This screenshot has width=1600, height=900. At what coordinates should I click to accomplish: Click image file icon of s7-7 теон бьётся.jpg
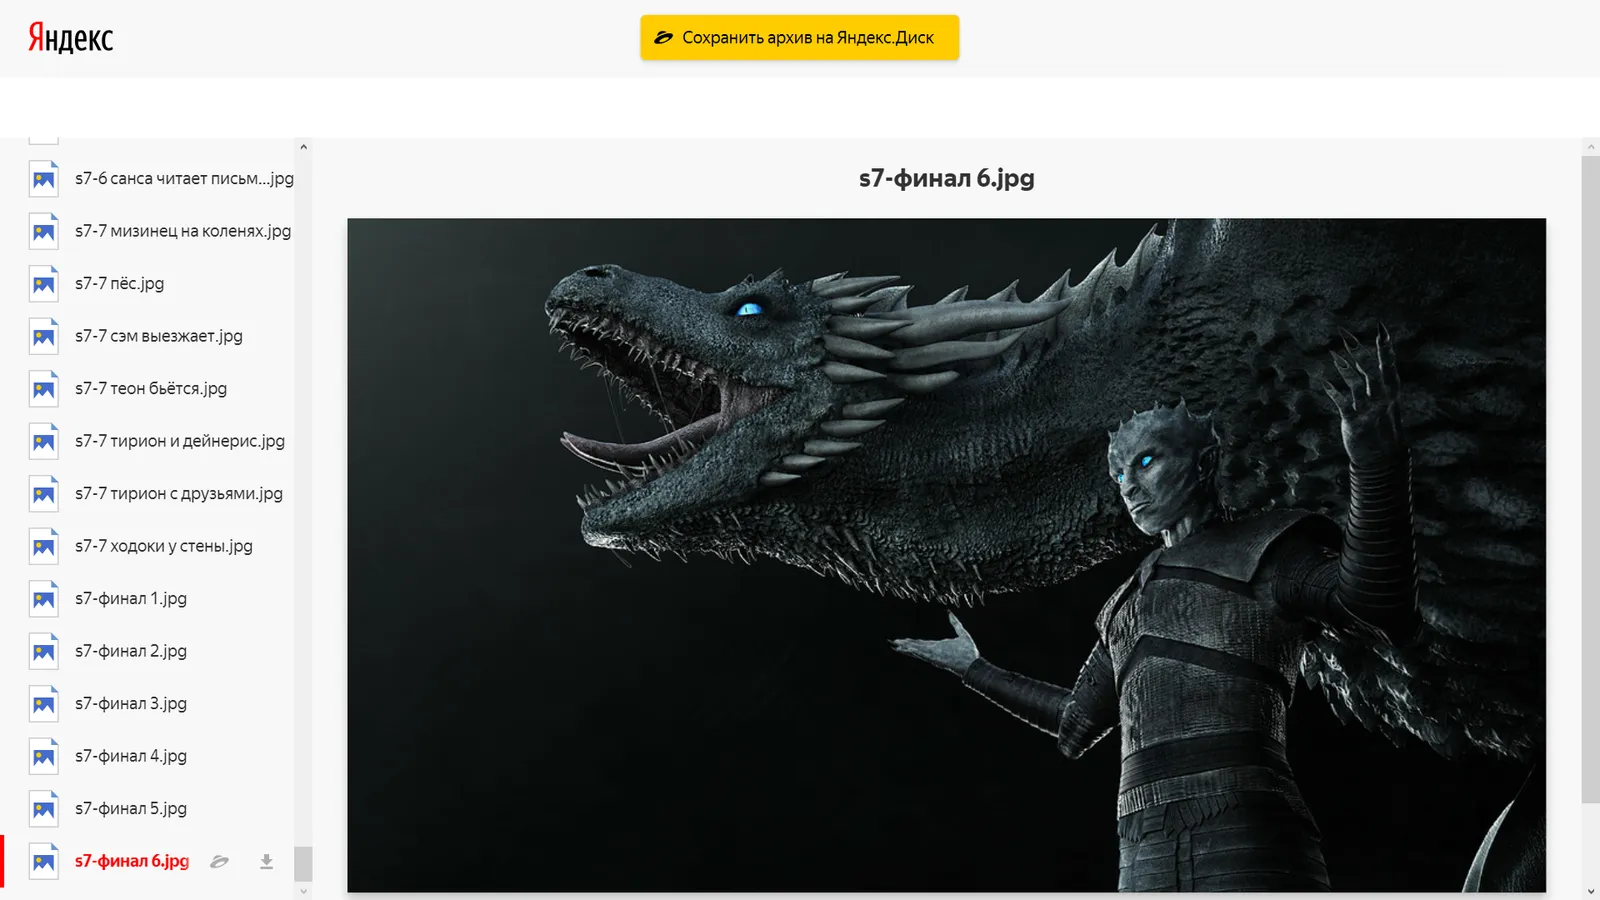43,389
